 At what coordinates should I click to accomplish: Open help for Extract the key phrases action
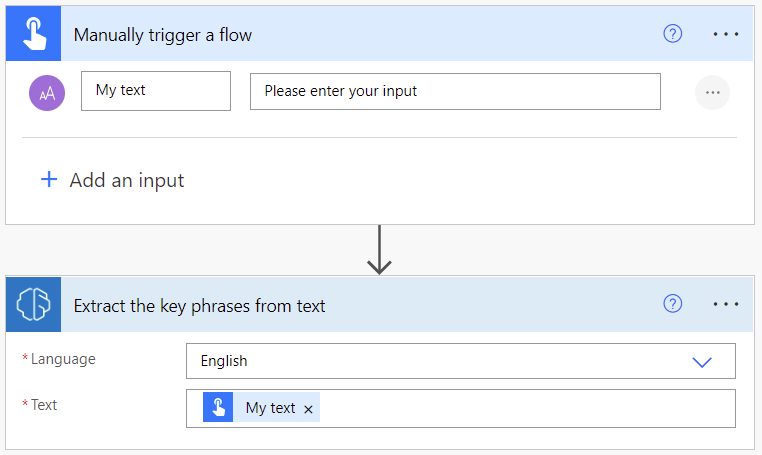point(673,304)
